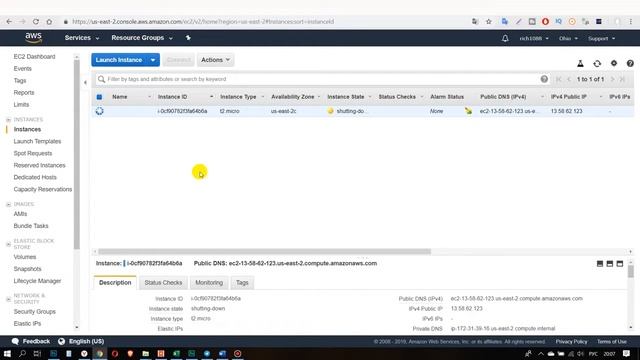Click the Opera extension icon in browser toolbar
The image size is (640, 360).
pos(545,22)
